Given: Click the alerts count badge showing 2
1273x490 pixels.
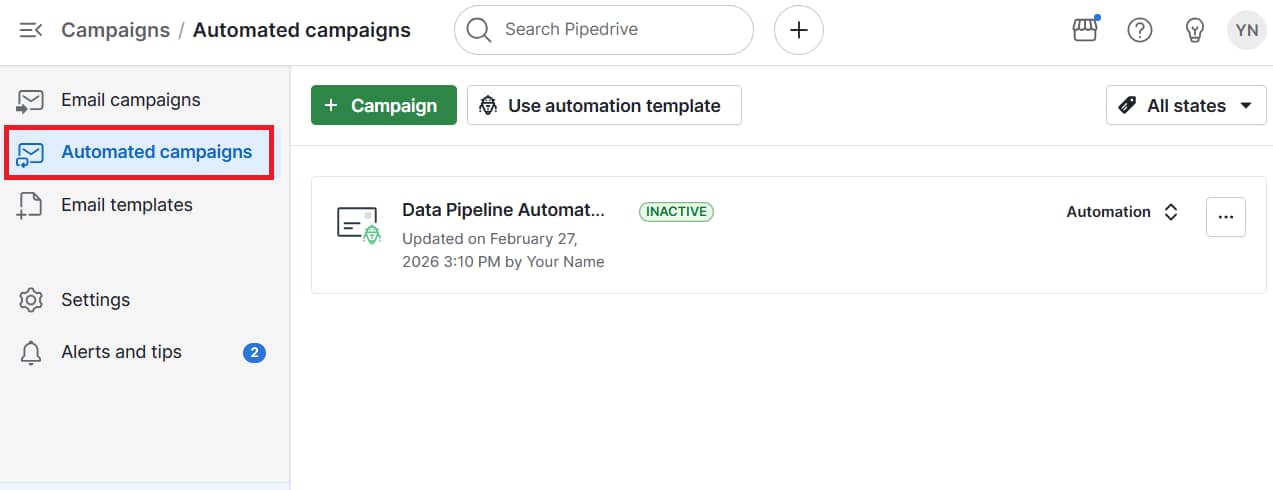Looking at the screenshot, I should tap(254, 352).
